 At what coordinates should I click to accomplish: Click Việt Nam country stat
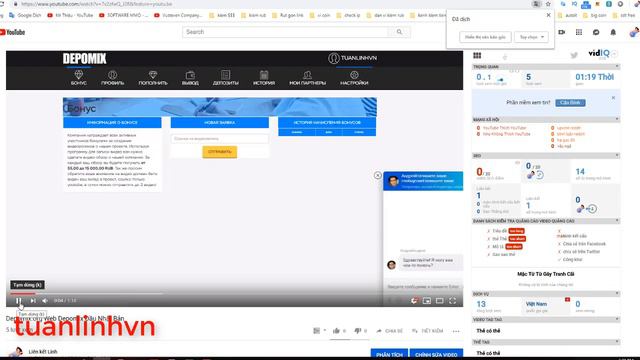[536, 304]
